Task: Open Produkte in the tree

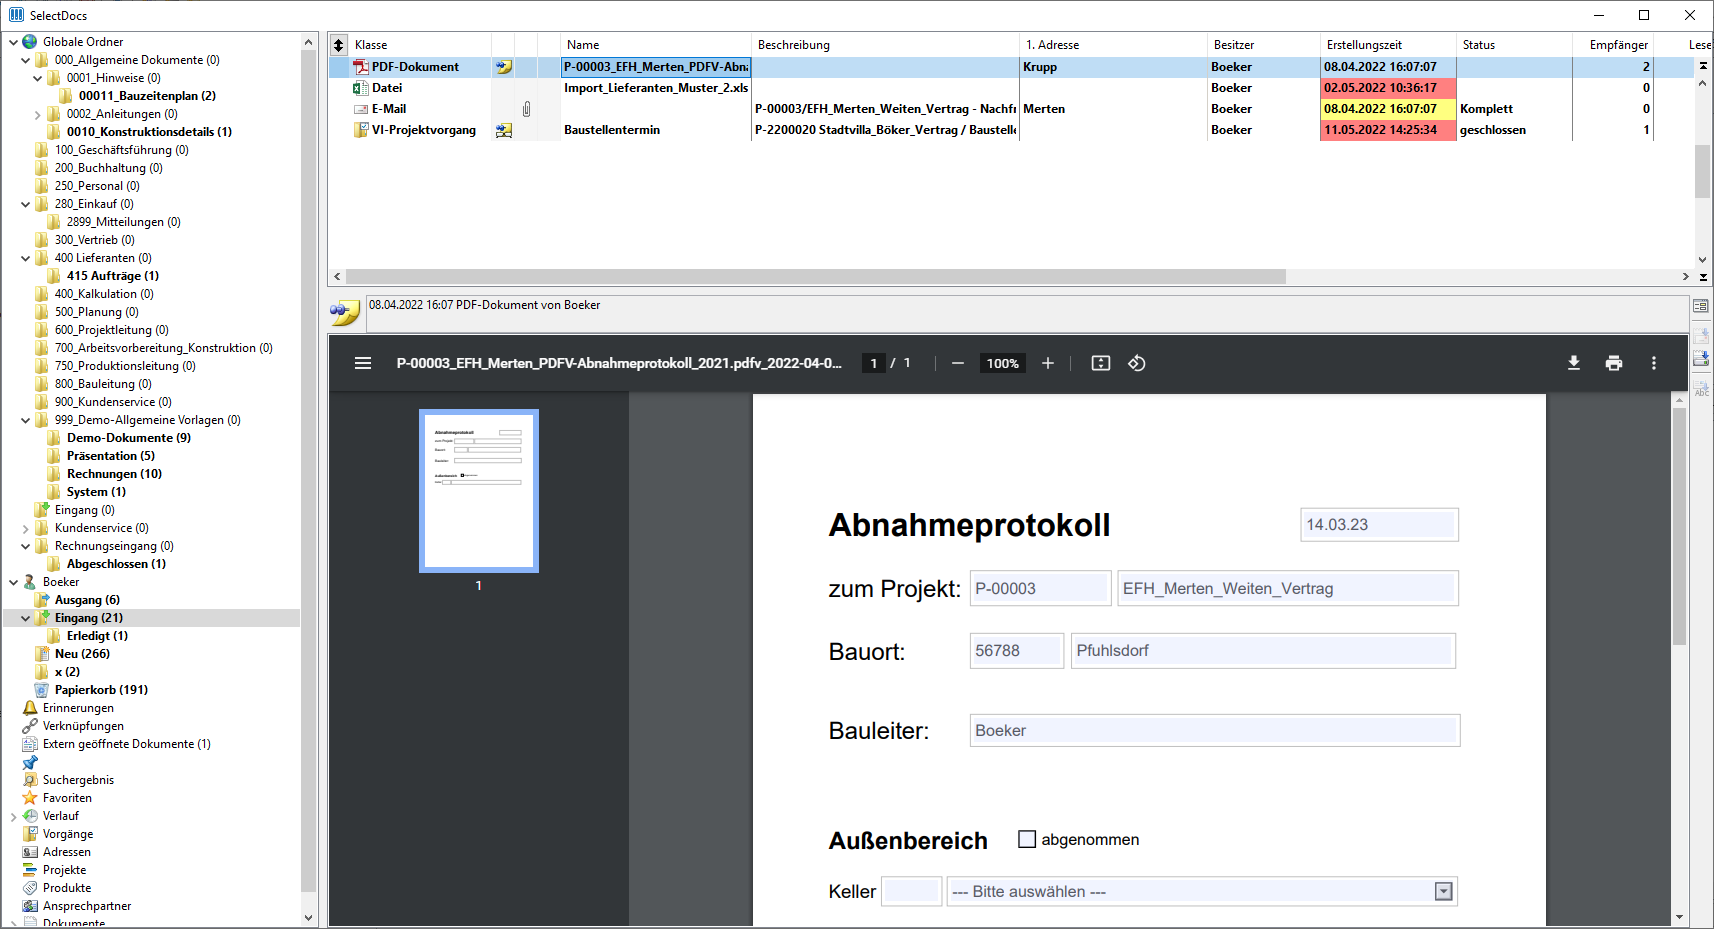Action: pyautogui.click(x=66, y=888)
